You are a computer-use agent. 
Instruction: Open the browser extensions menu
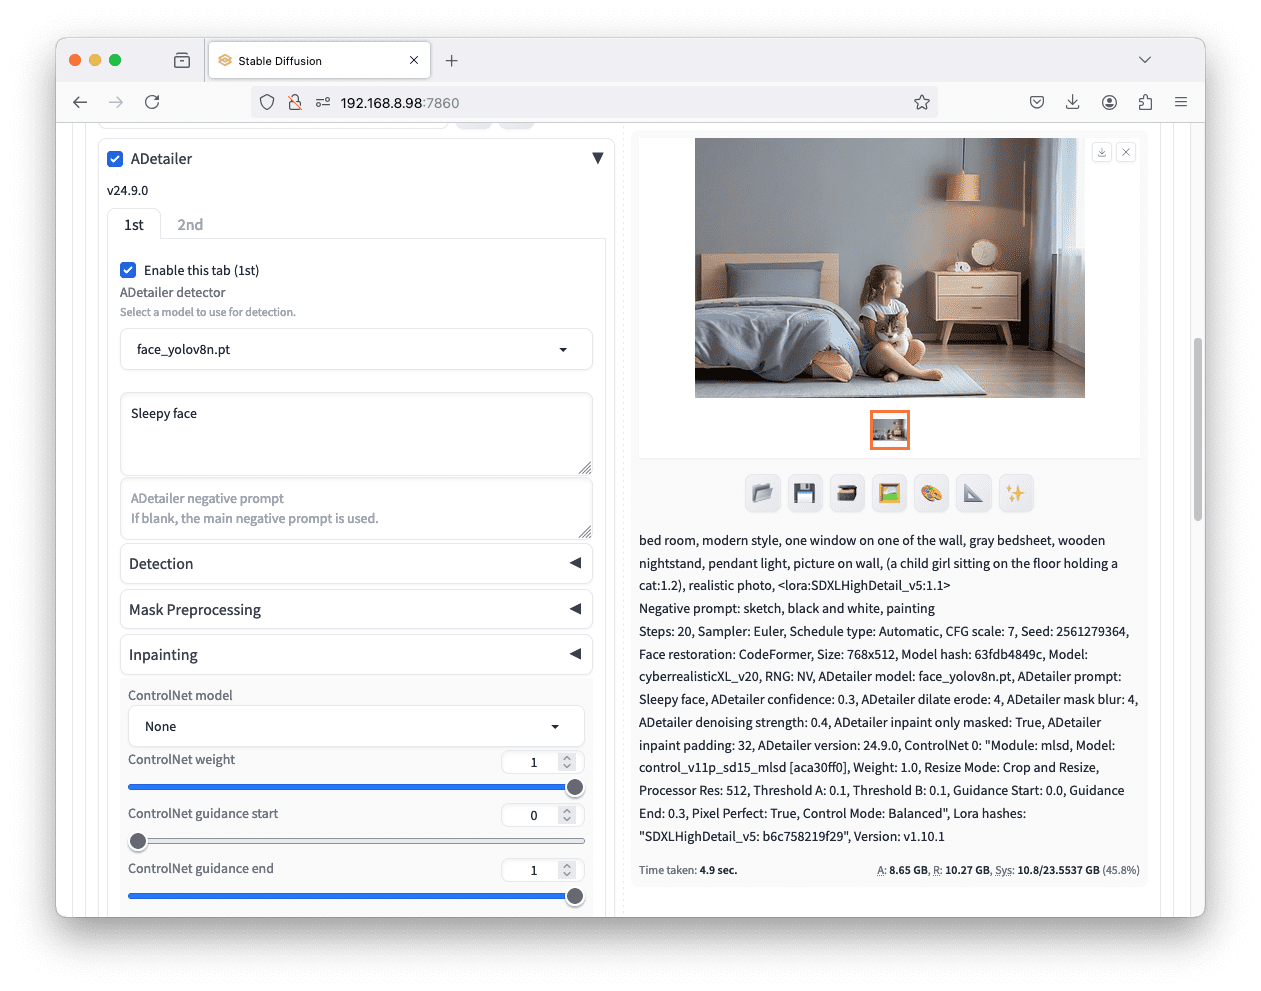(1145, 102)
